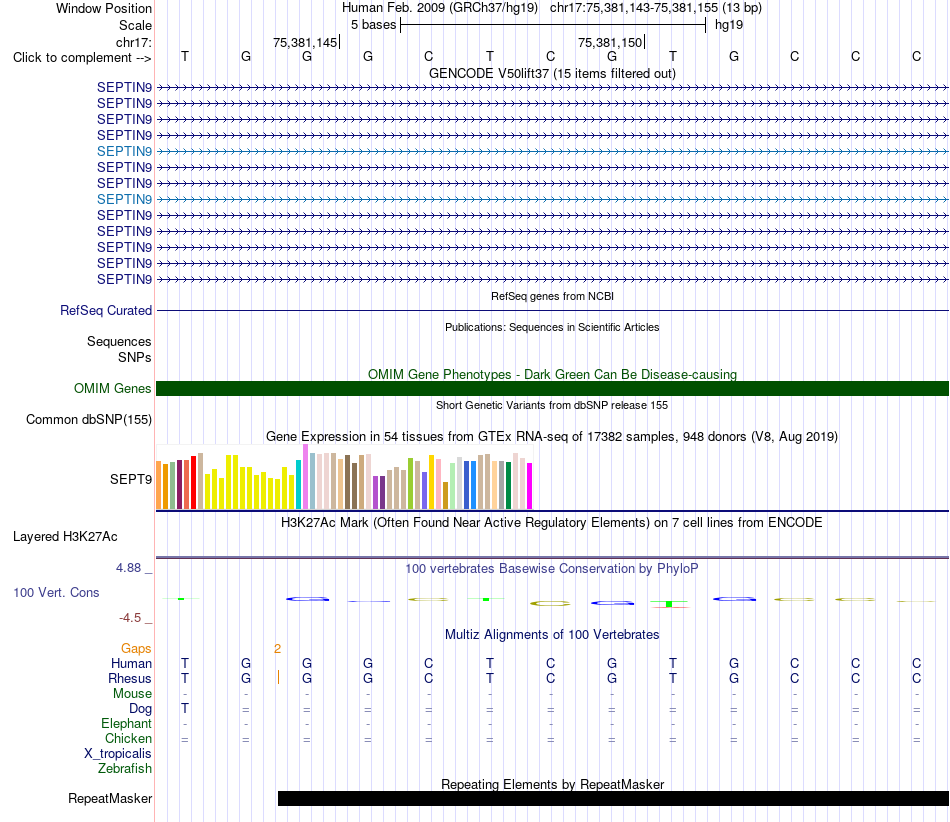Click the 'SEPT9' GTEx track label
The image size is (950, 822).
click(131, 479)
